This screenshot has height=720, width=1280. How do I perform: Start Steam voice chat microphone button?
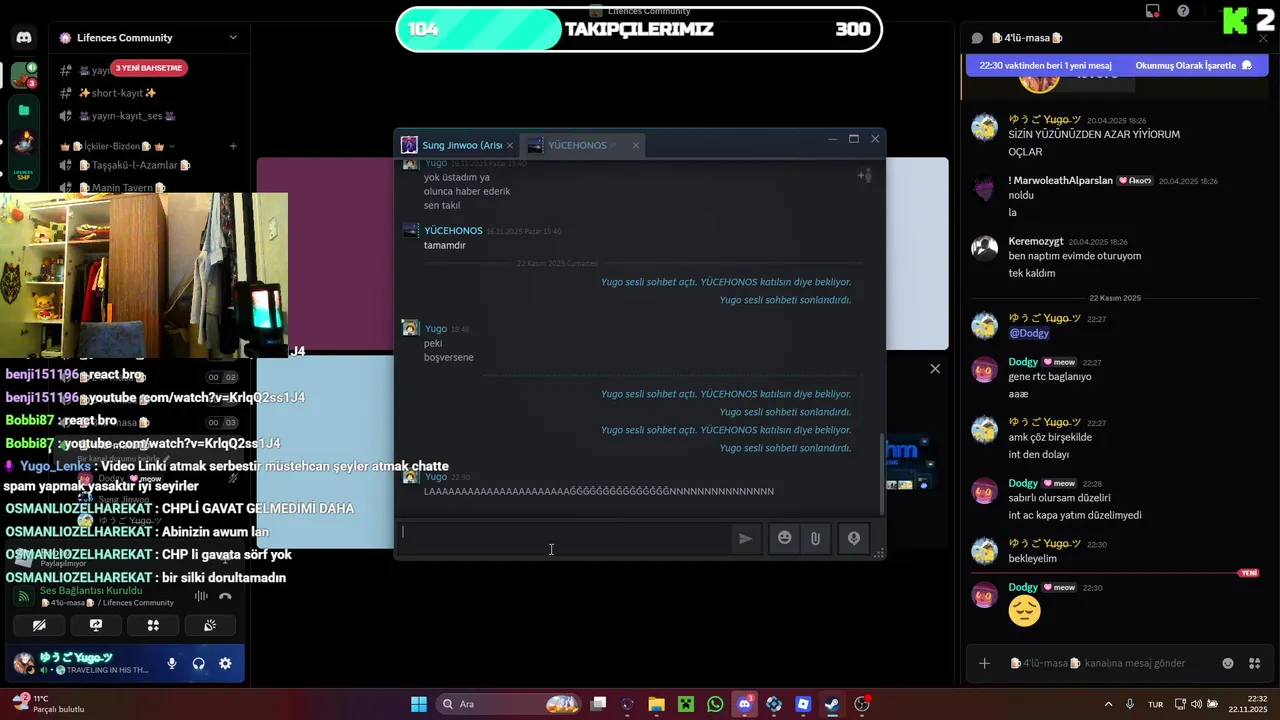pos(854,538)
